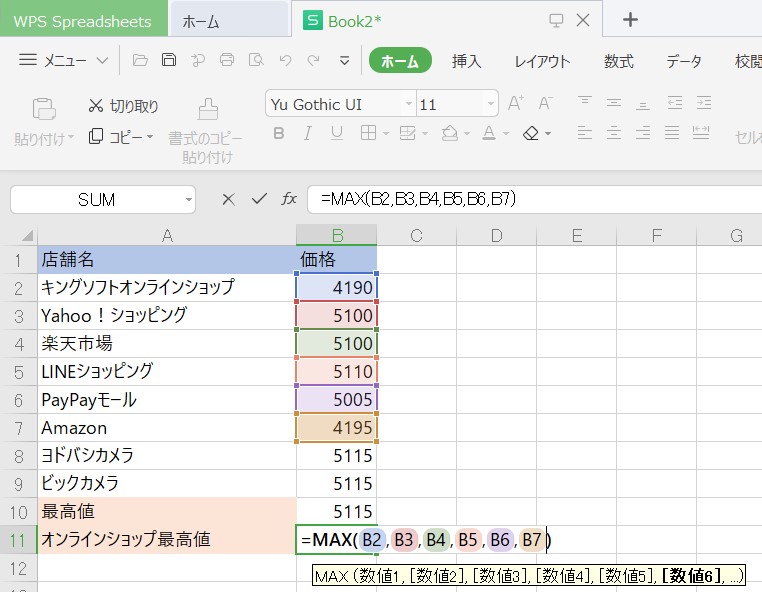Confirm formula with checkmark icon
Screen dimensions: 762x592
click(x=259, y=198)
